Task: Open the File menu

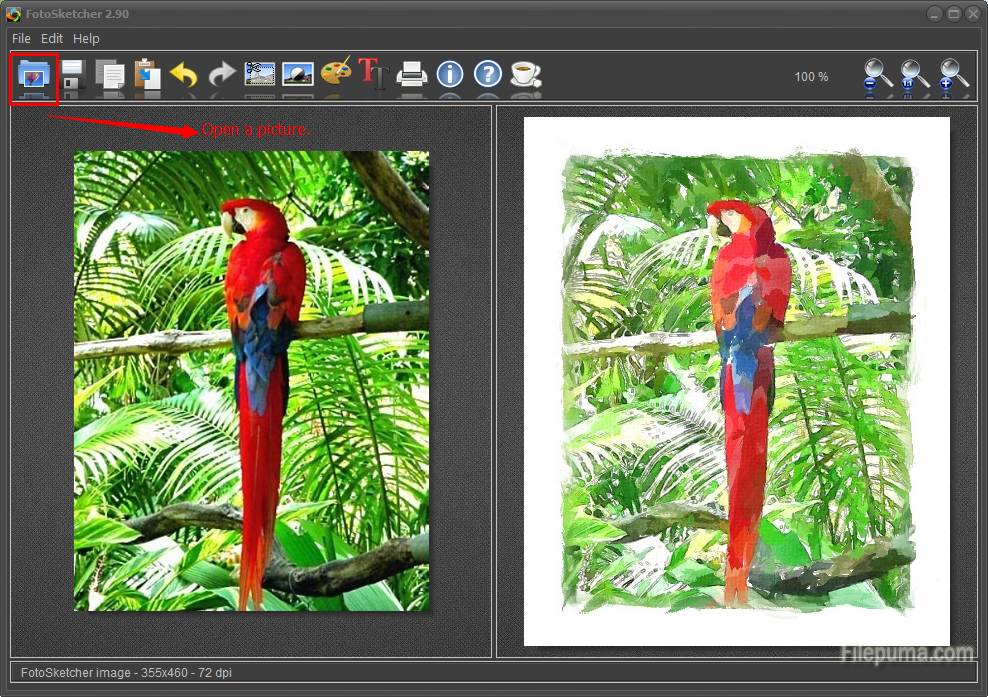Action: (21, 39)
